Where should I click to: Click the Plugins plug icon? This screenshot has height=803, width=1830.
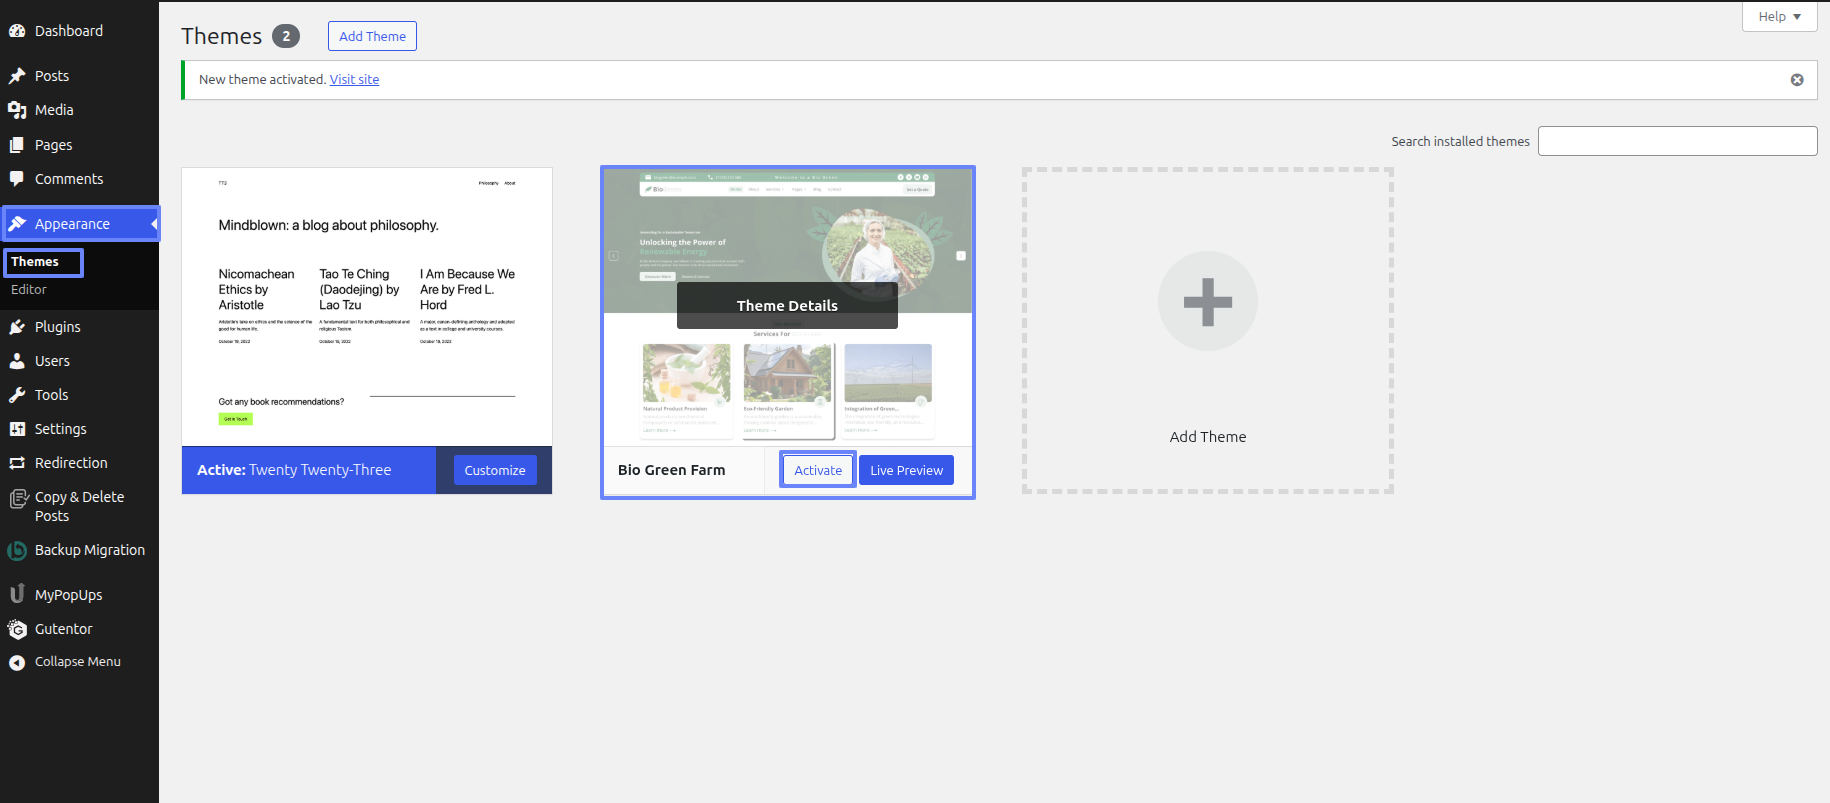click(x=17, y=327)
